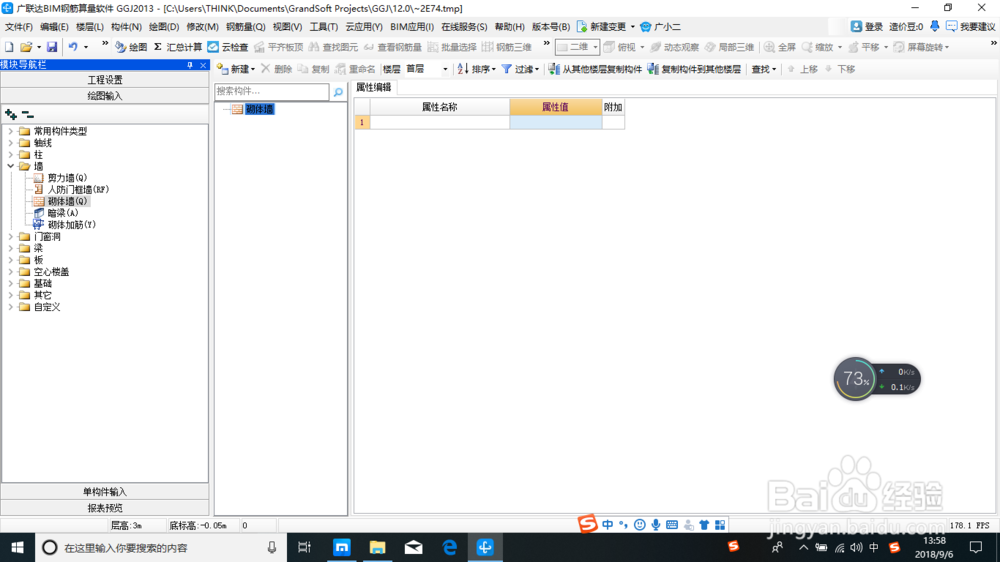This screenshot has height=562, width=1000.
Task: Click the new file icon
Action: (x=9, y=47)
